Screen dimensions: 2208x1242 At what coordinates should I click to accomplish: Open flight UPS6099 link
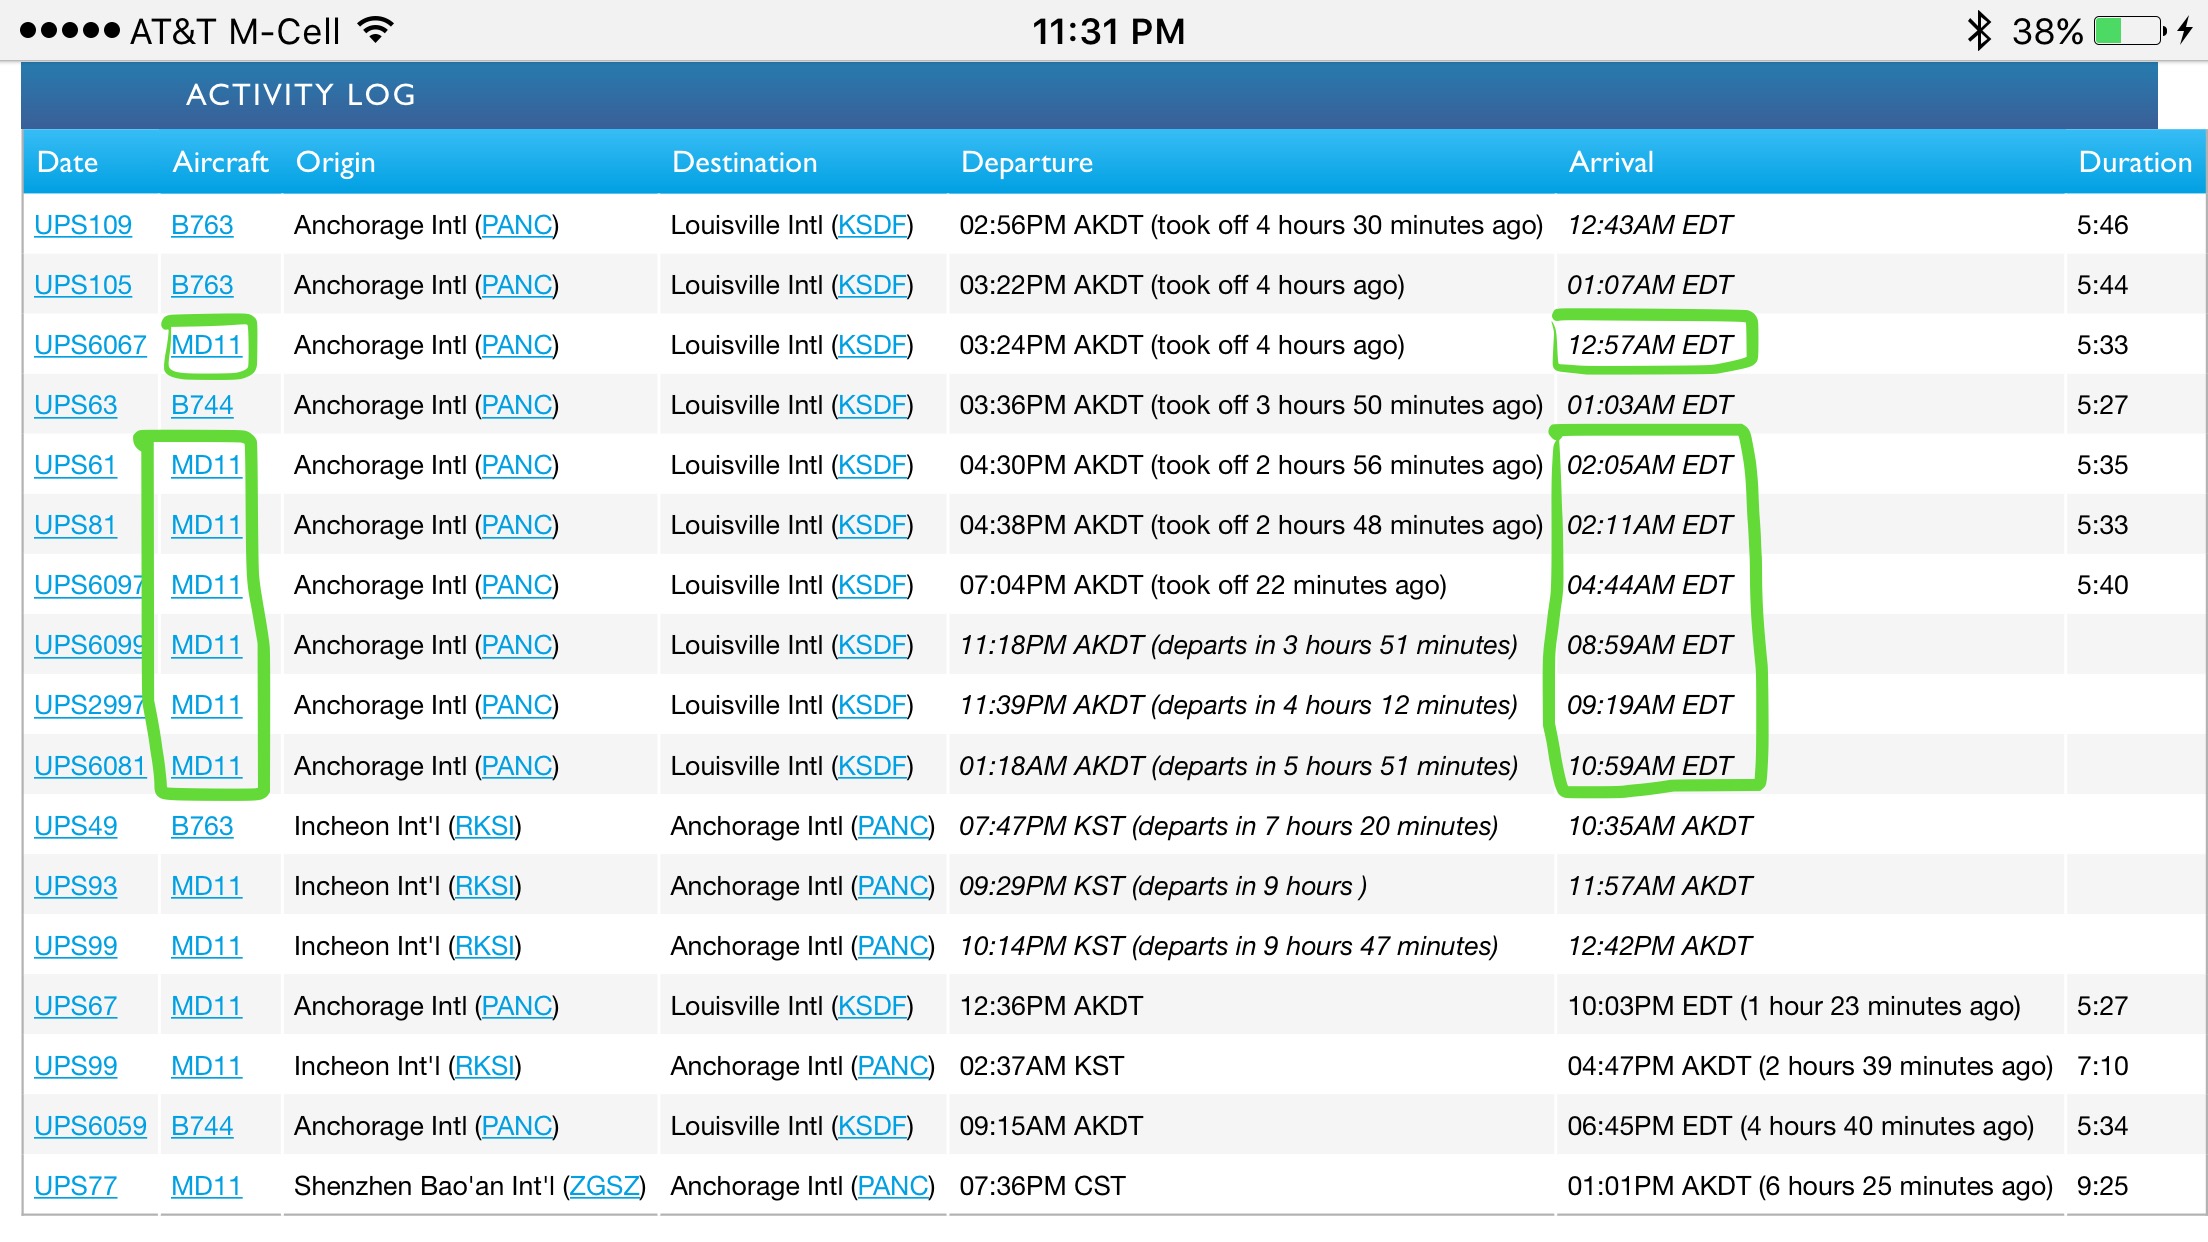(89, 645)
